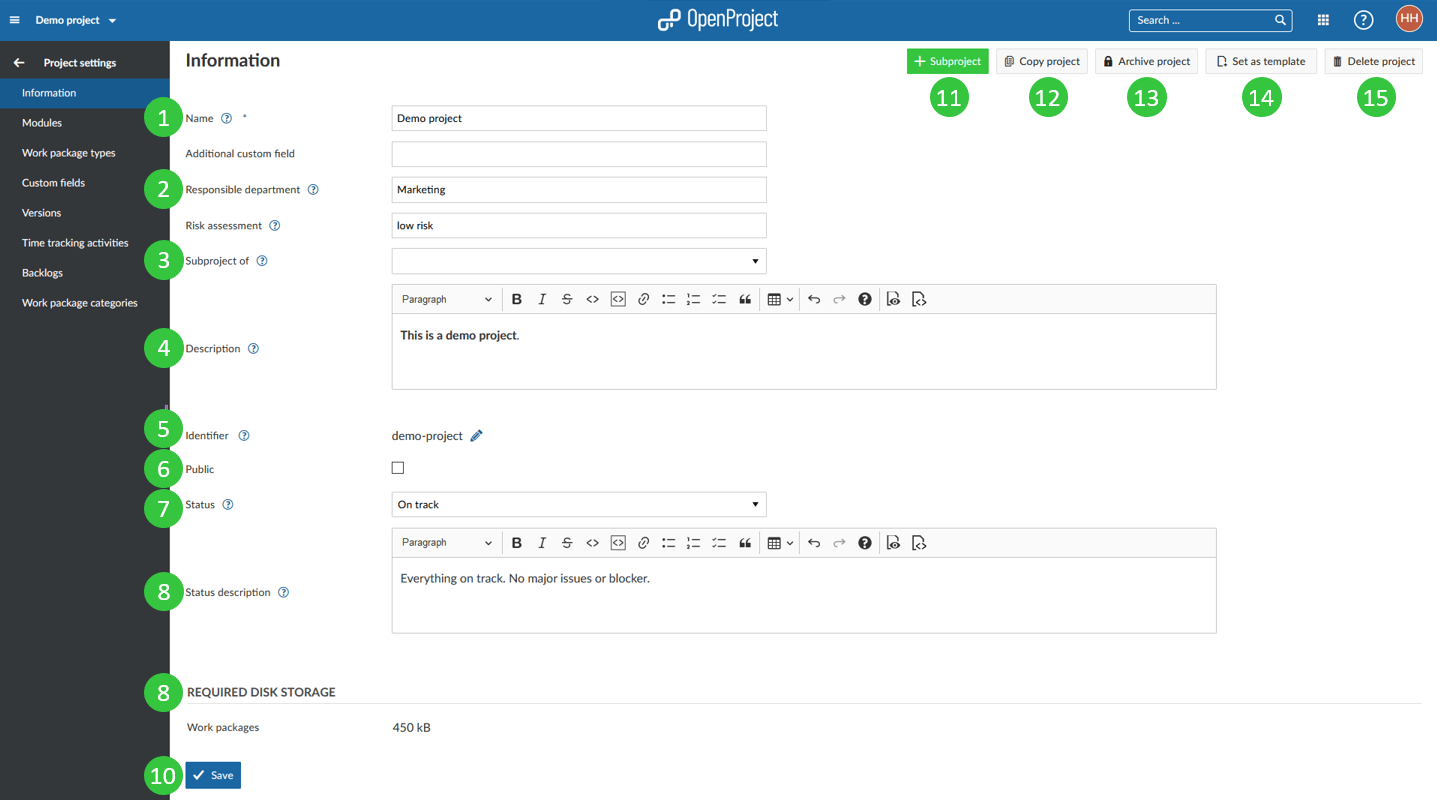Click the search magnifier icon
Viewport: 1437px width, 800px height.
pyautogui.click(x=1281, y=20)
